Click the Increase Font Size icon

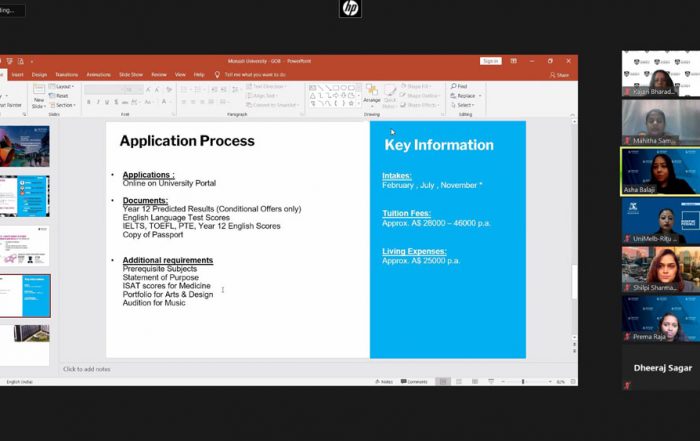coord(149,90)
